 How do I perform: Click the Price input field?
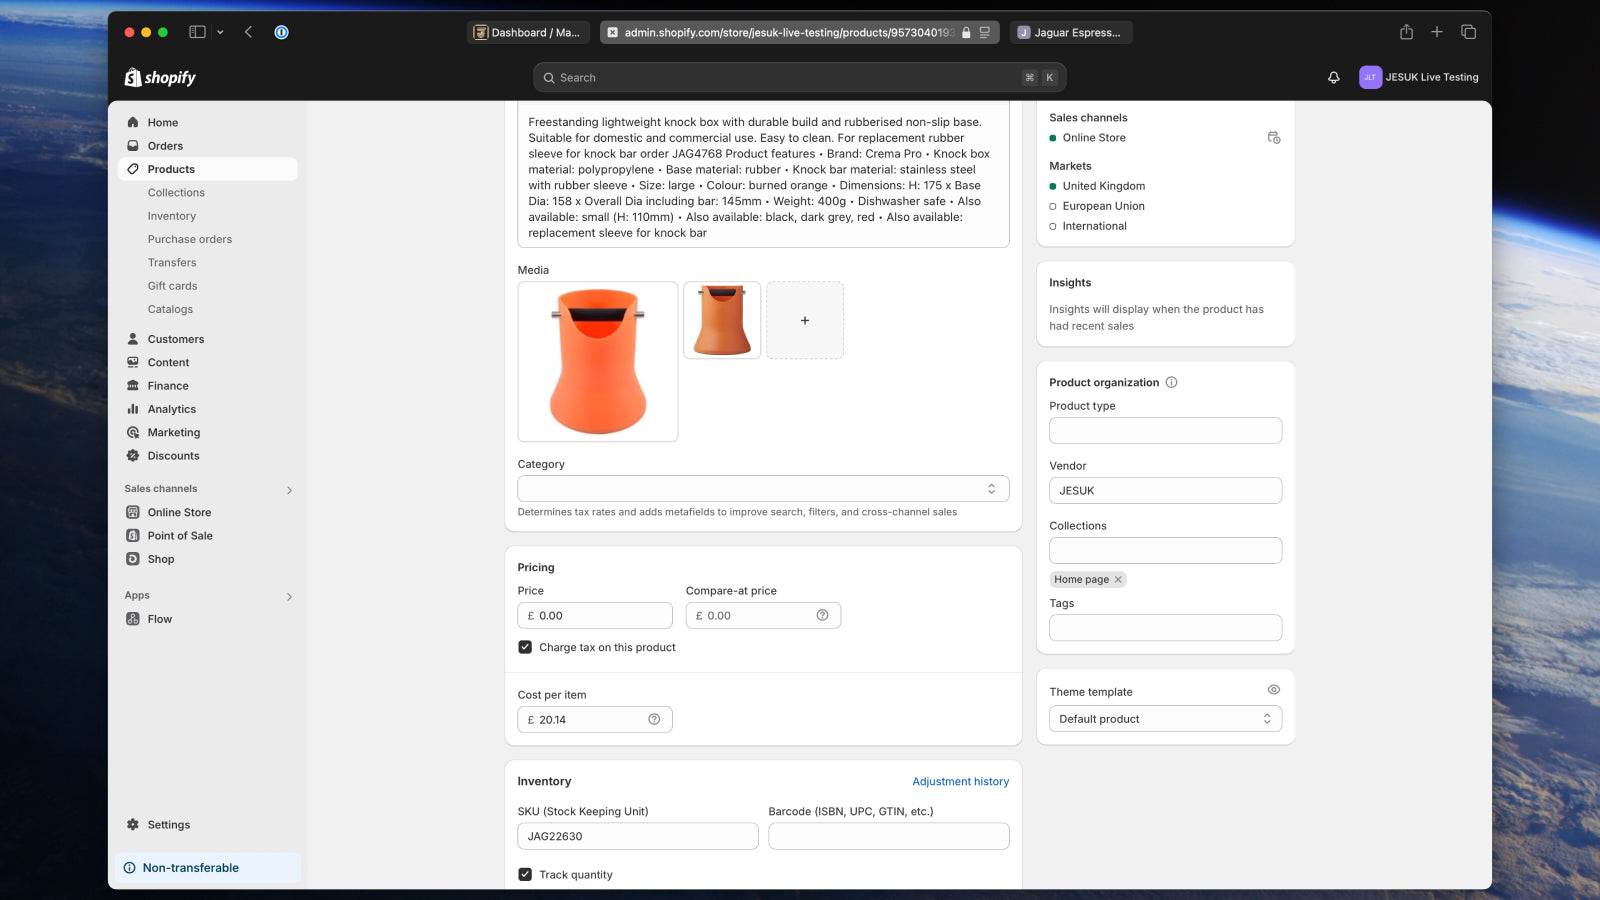tap(595, 615)
